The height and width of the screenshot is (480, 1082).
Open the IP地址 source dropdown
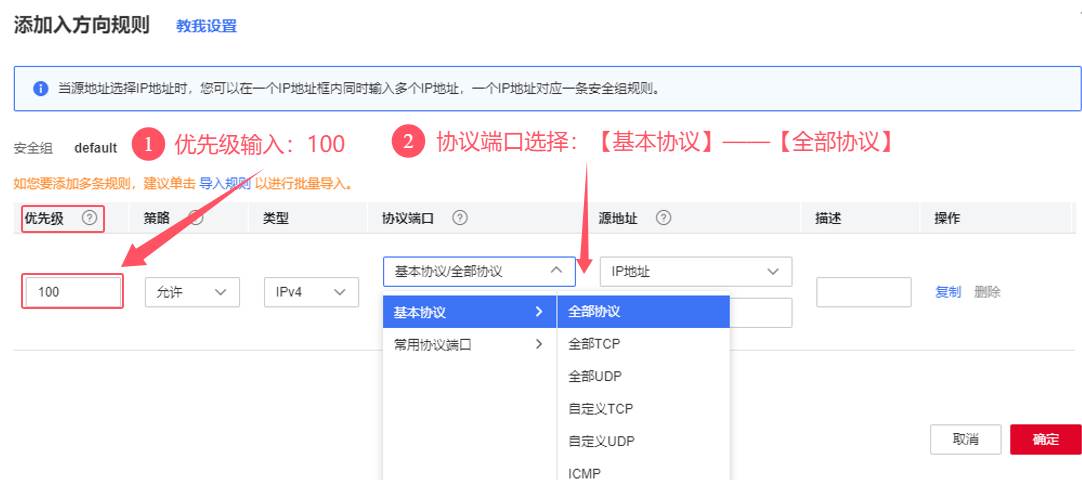pyautogui.click(x=695, y=271)
